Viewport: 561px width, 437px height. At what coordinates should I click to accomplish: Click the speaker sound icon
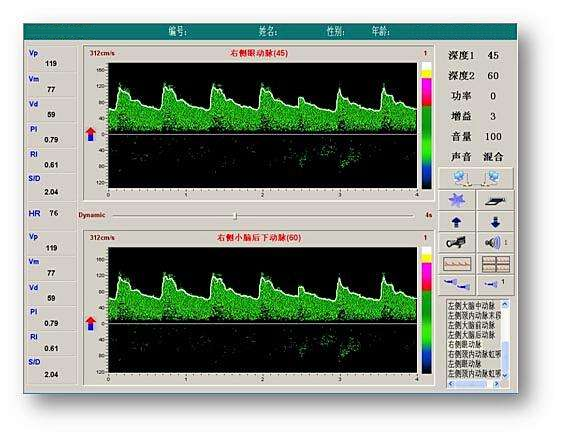496,243
